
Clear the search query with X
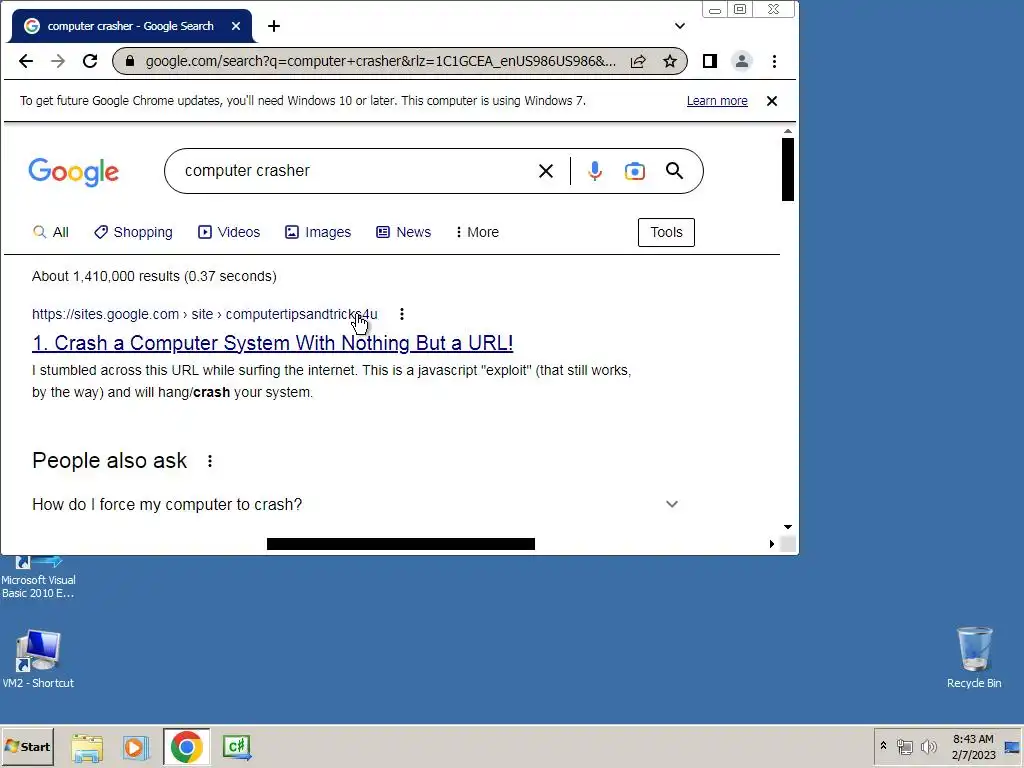pyautogui.click(x=546, y=171)
